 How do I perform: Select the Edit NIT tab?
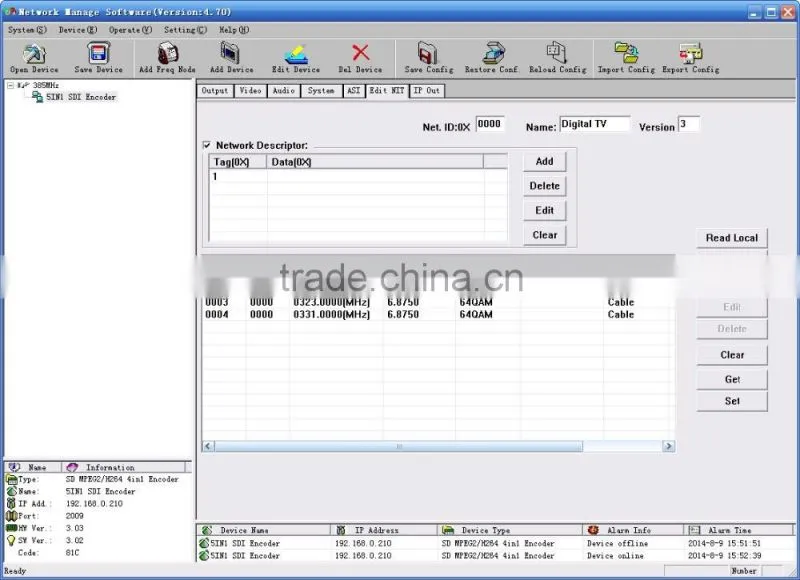pyautogui.click(x=387, y=91)
